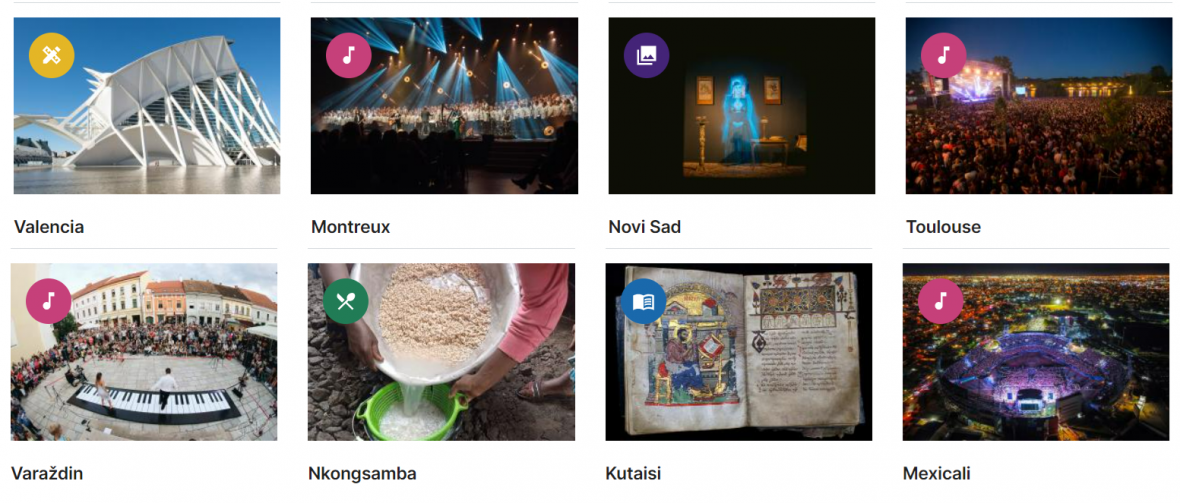Click the pink music icon on Montreux card
The height and width of the screenshot is (503, 1180).
pos(348,55)
